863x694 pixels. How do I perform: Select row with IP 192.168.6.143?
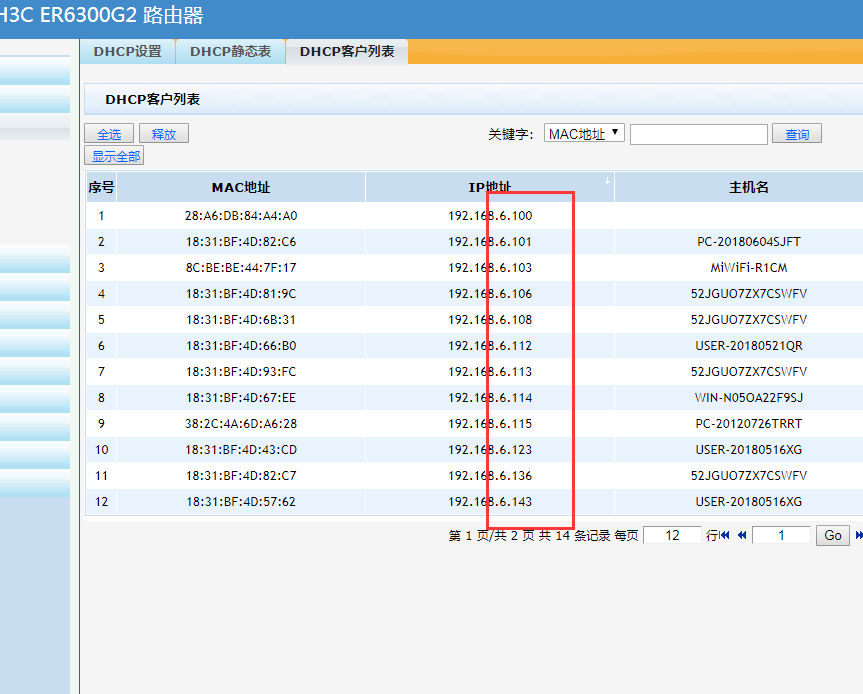point(490,502)
